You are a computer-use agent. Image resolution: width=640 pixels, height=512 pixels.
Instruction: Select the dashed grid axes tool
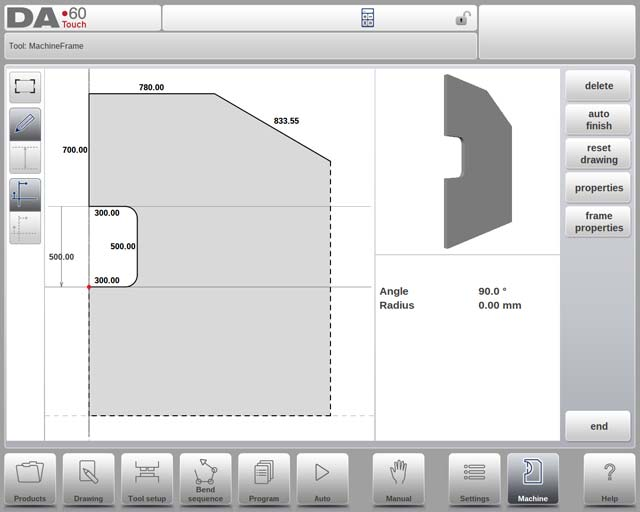click(25, 227)
